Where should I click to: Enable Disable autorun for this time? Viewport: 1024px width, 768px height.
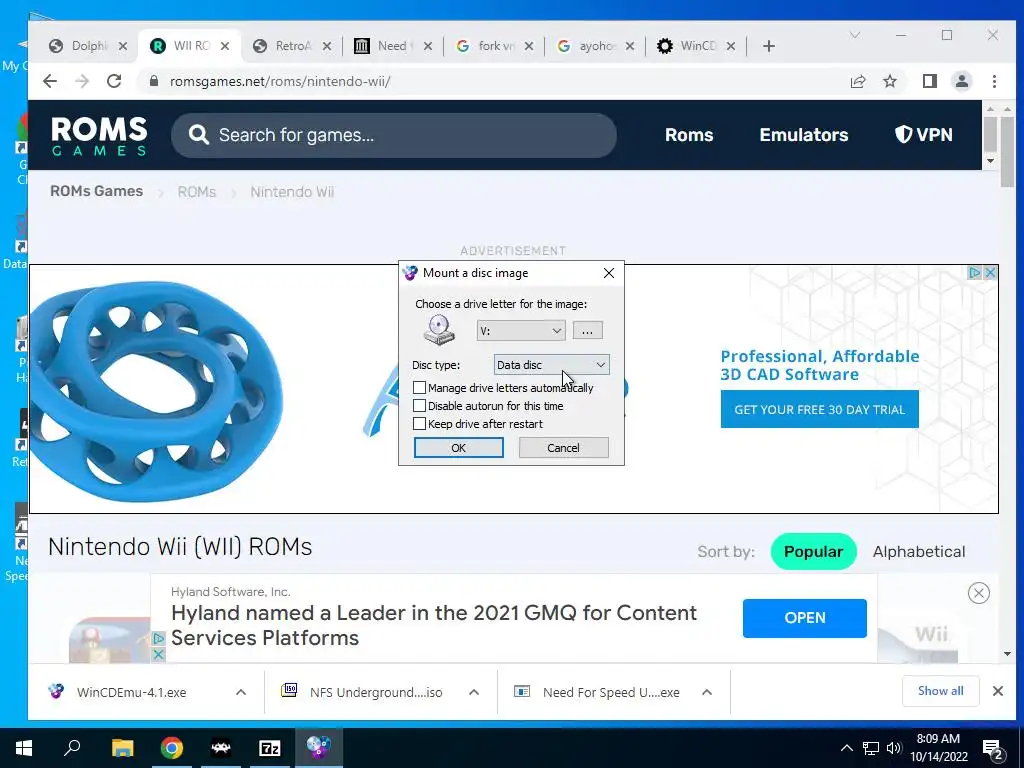(x=419, y=406)
